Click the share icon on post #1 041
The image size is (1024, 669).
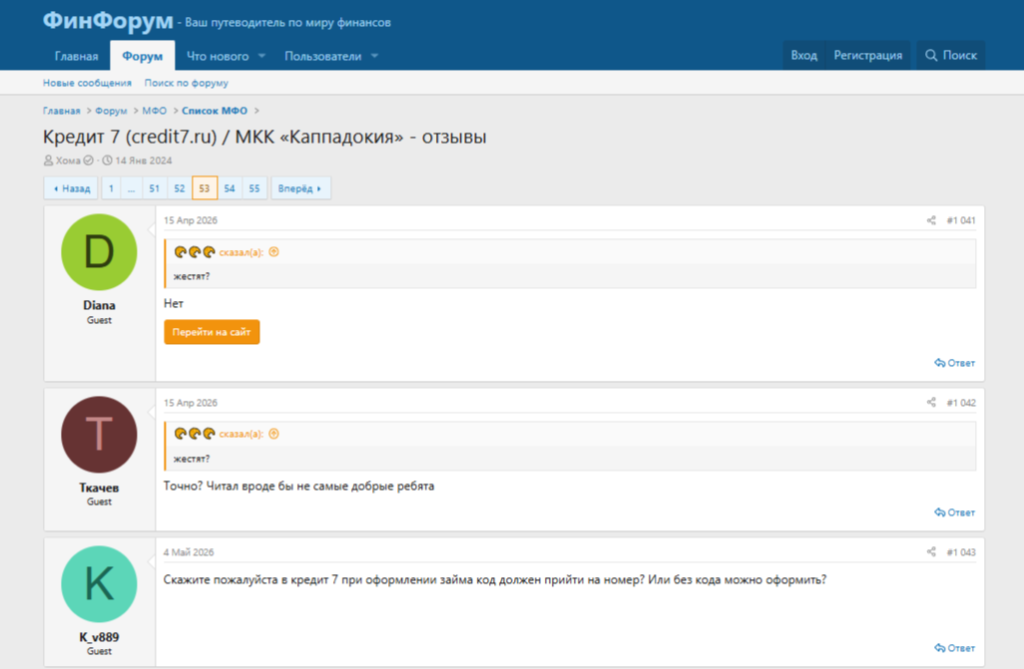click(x=931, y=220)
